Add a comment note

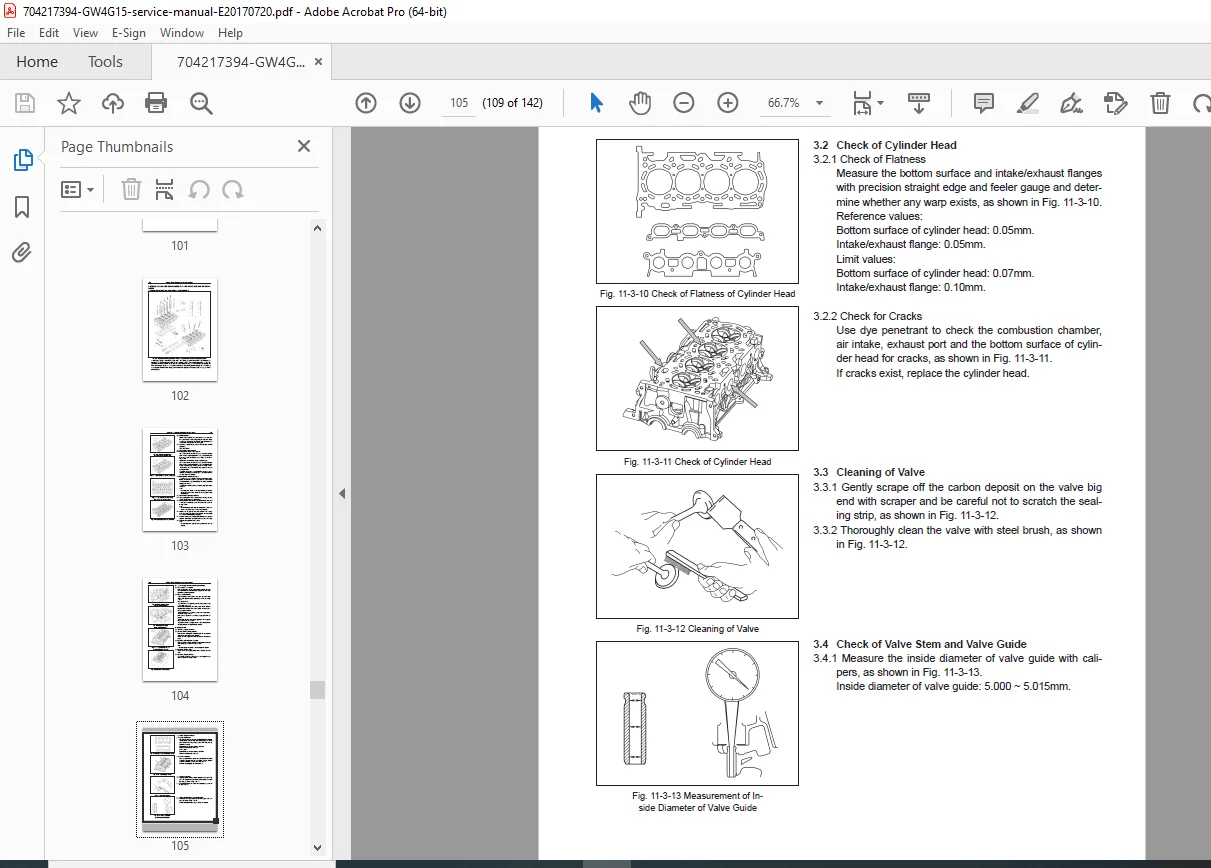click(x=984, y=103)
